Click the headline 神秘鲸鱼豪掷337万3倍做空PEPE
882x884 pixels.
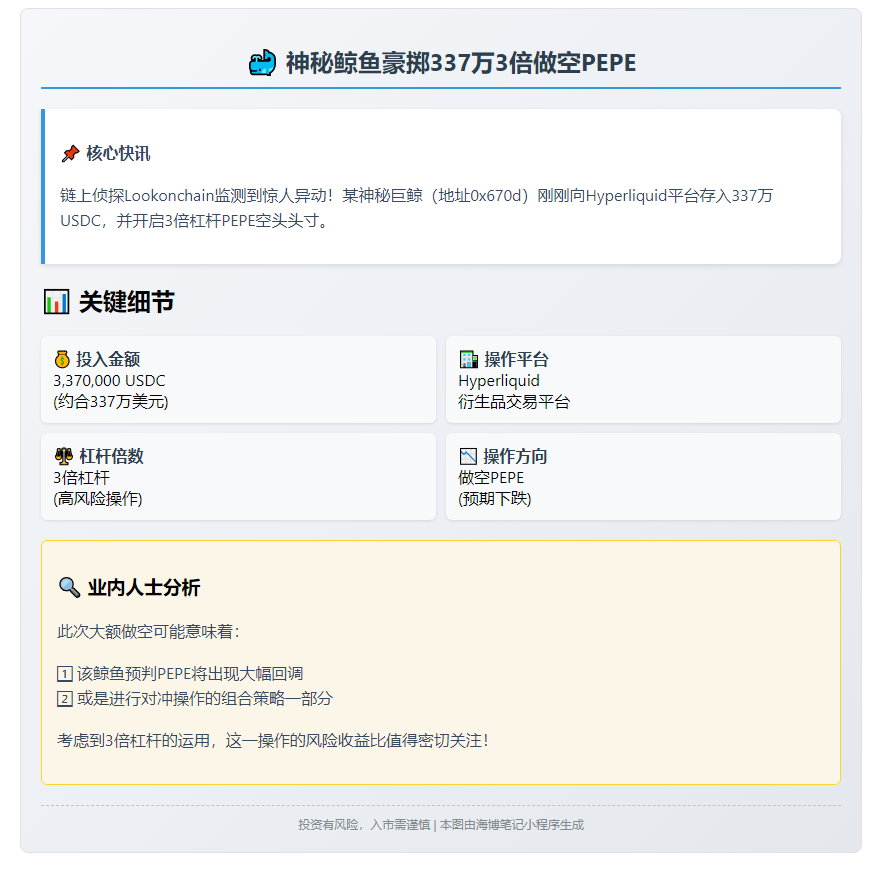(x=460, y=64)
